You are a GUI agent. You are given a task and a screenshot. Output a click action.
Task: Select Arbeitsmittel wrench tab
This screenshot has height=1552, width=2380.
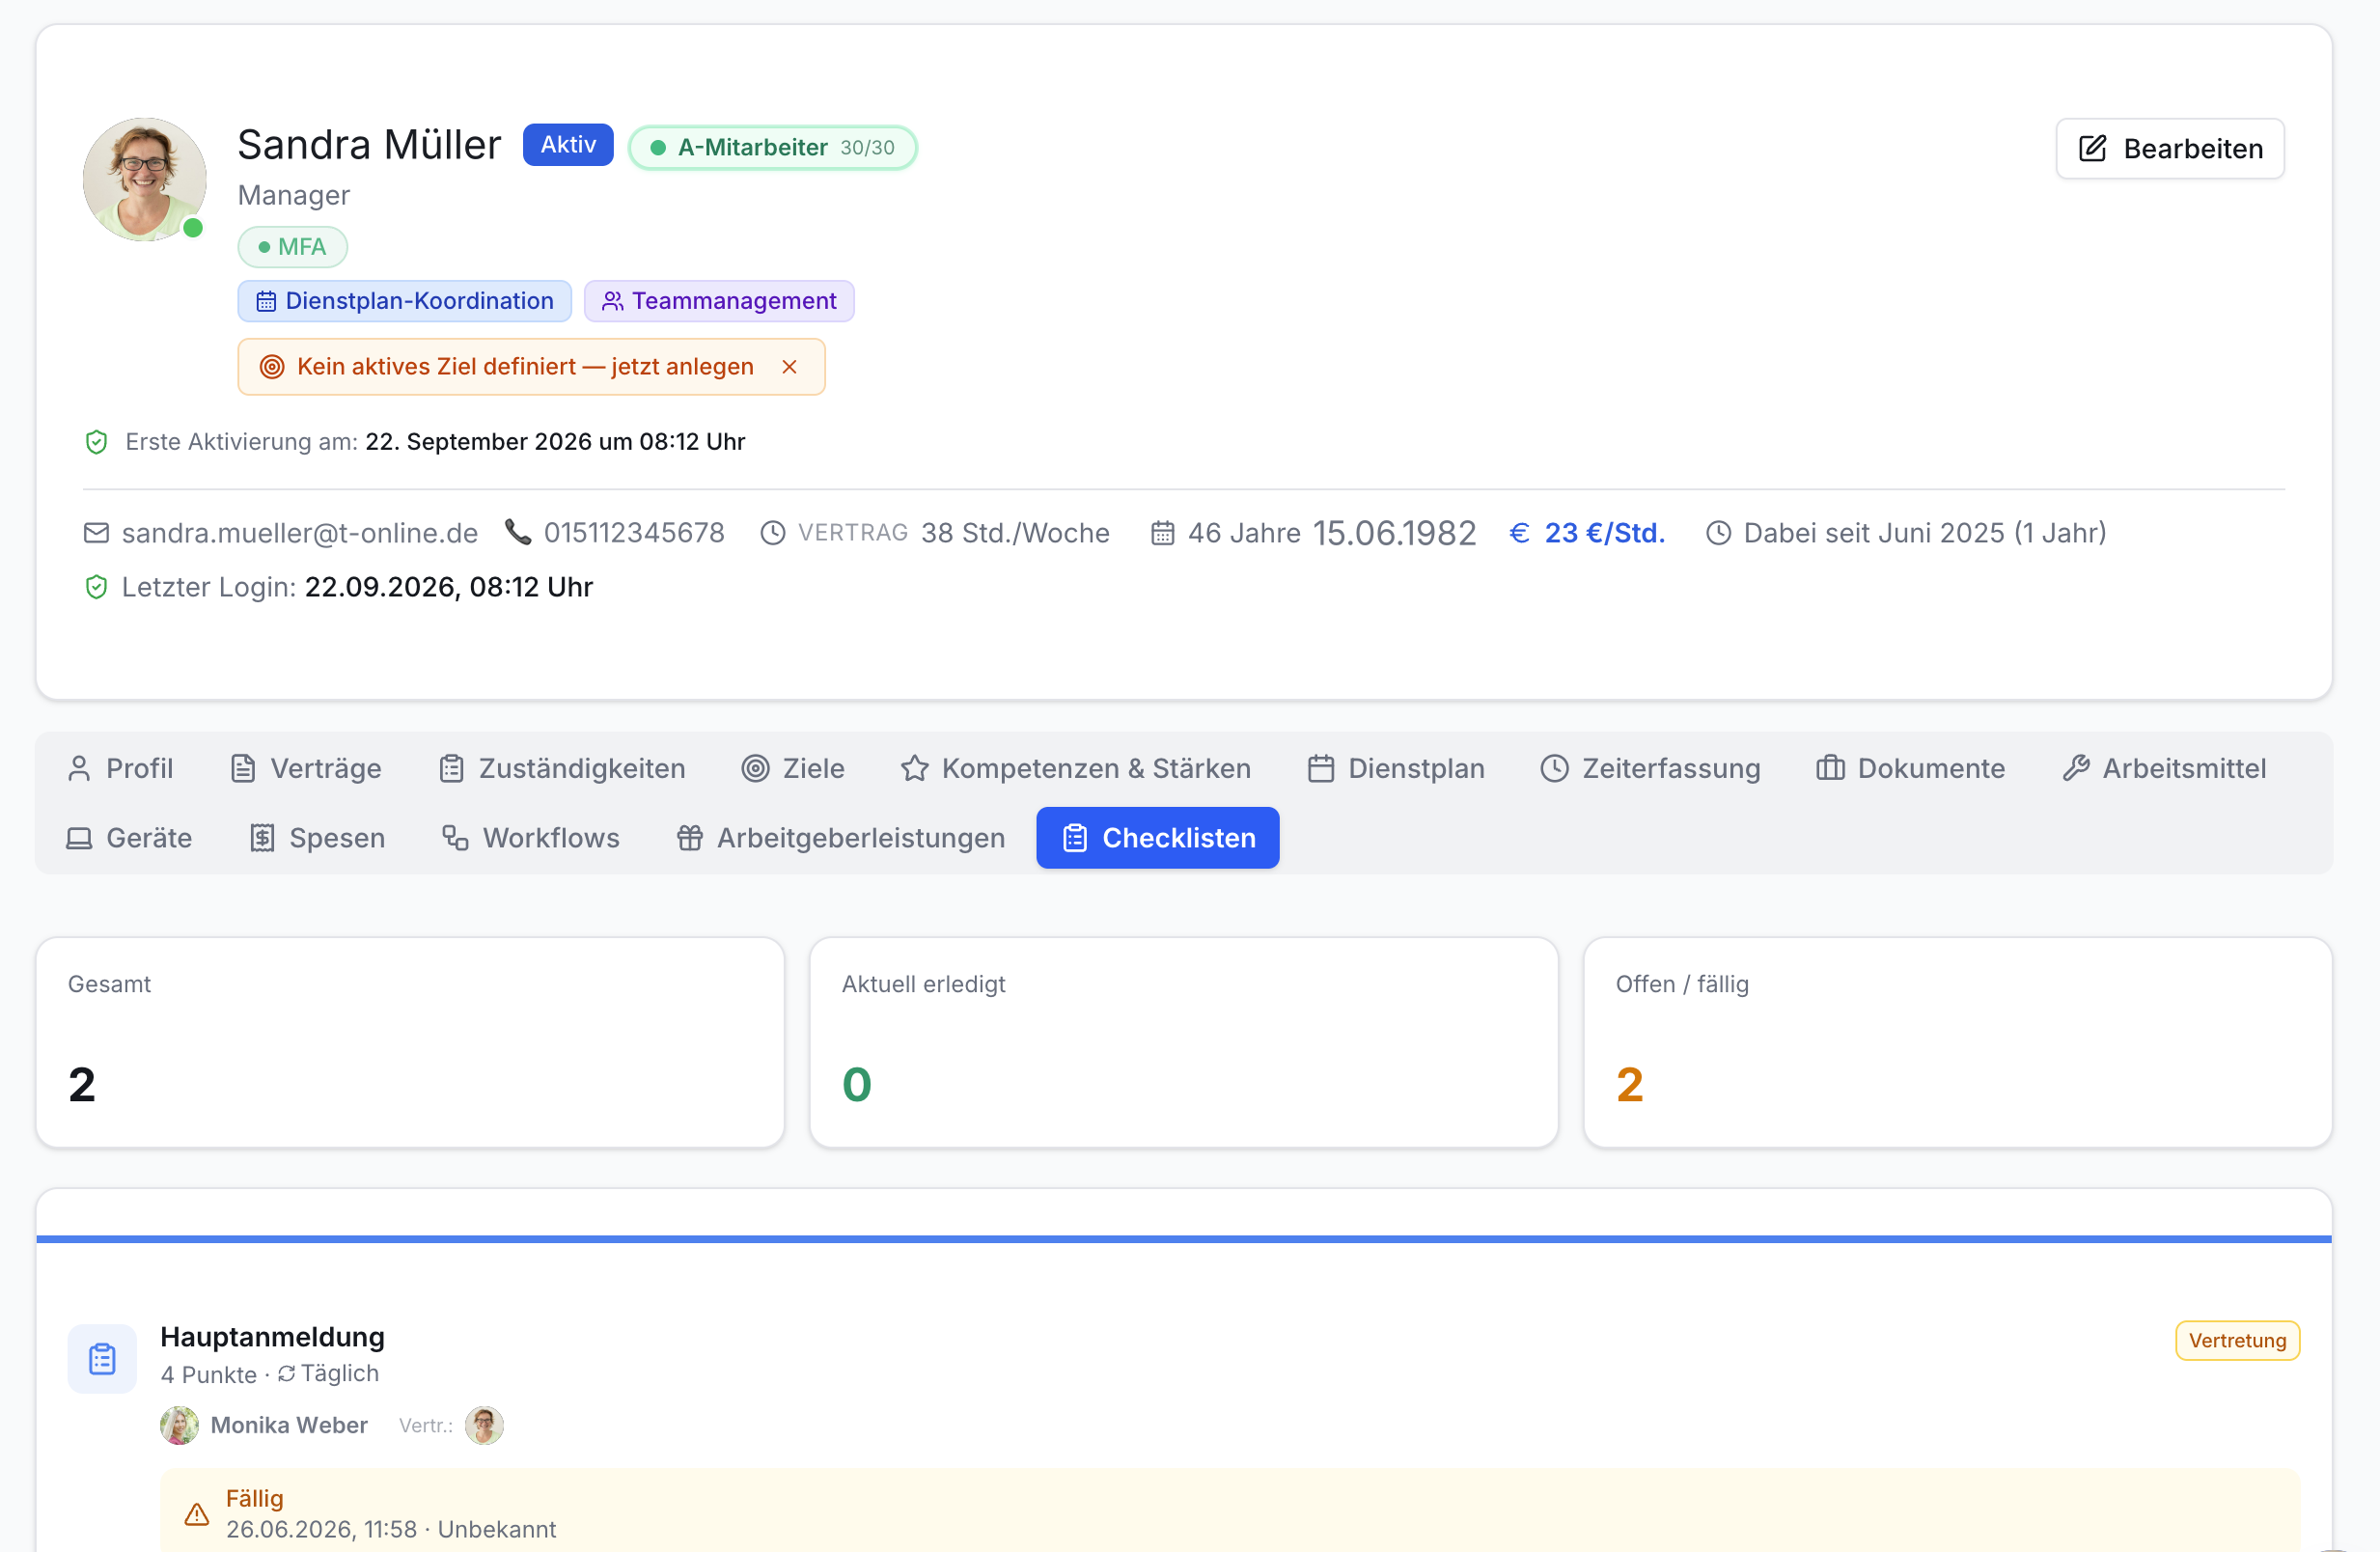[x=2164, y=768]
